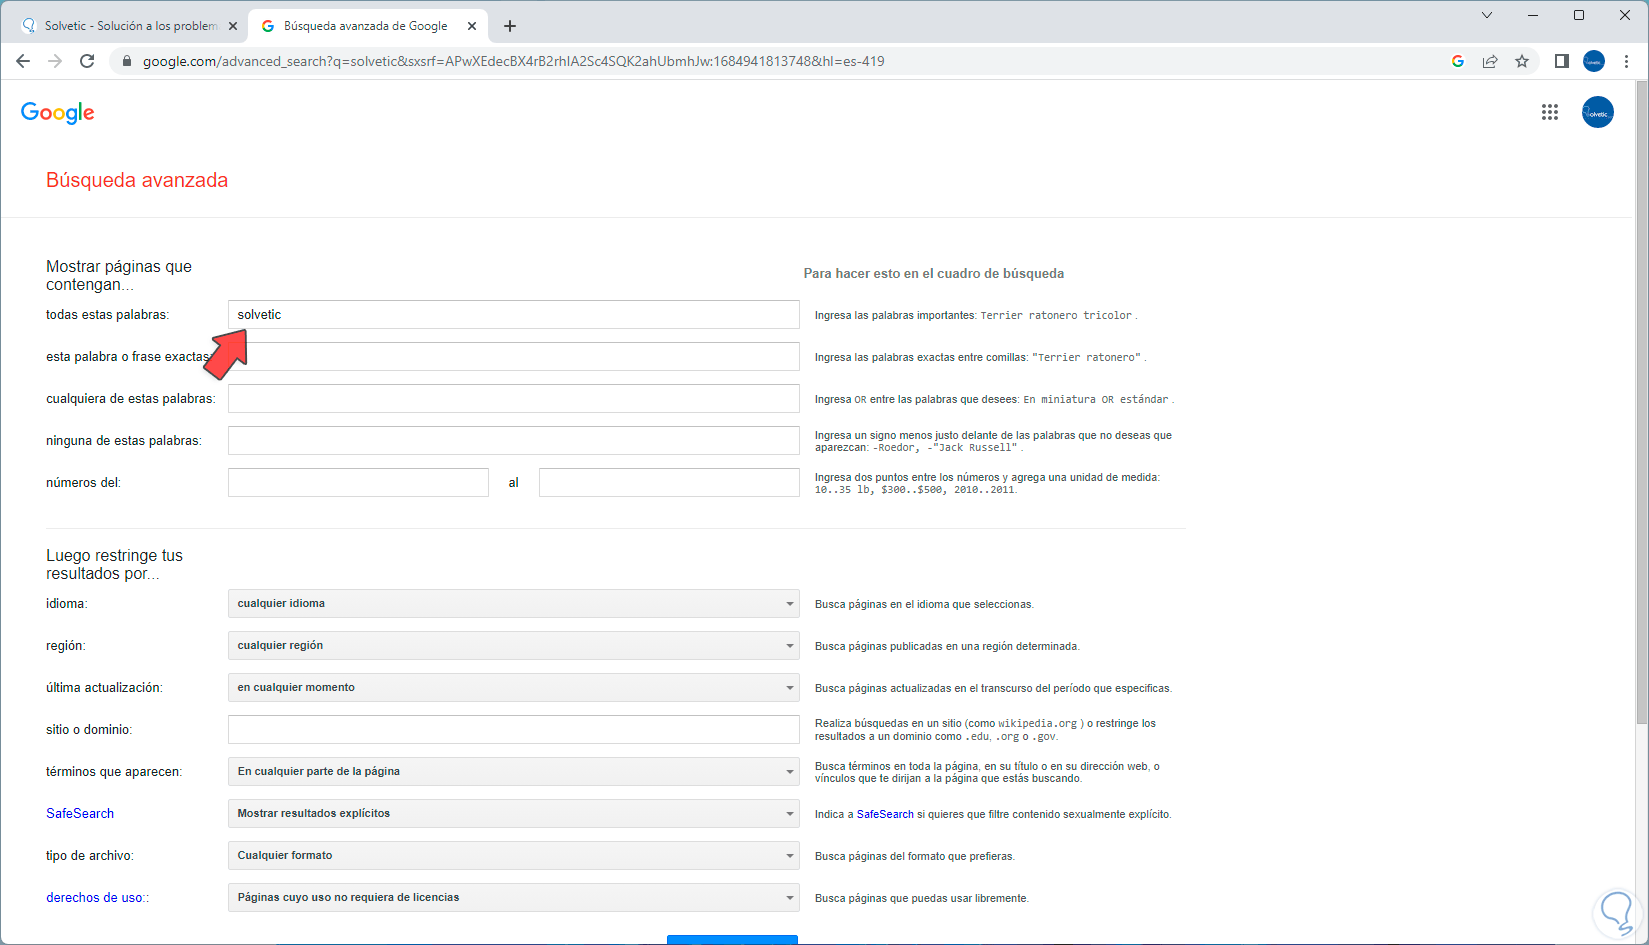
Task: Open the Google apps grid
Action: point(1550,112)
